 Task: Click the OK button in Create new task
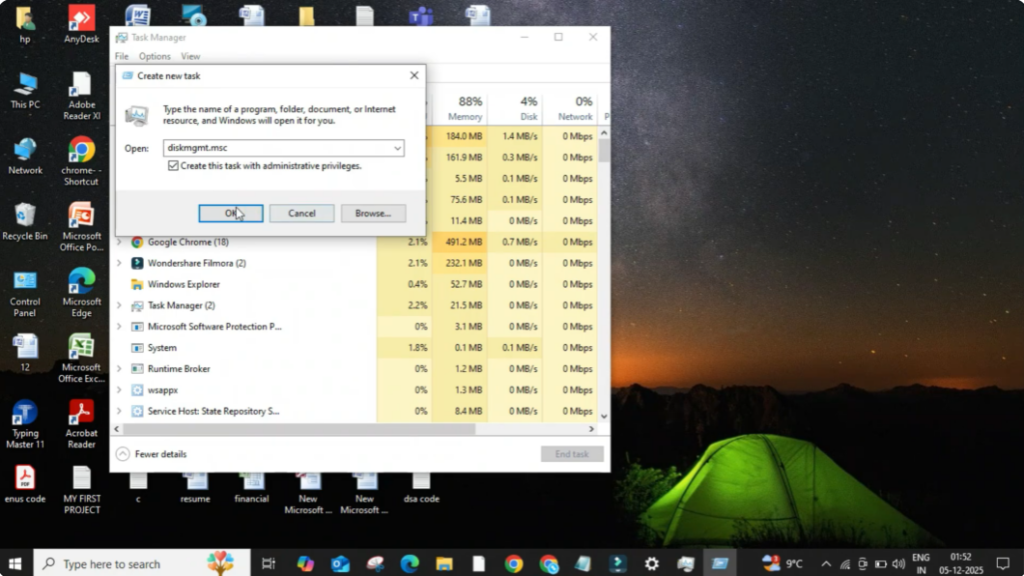230,213
